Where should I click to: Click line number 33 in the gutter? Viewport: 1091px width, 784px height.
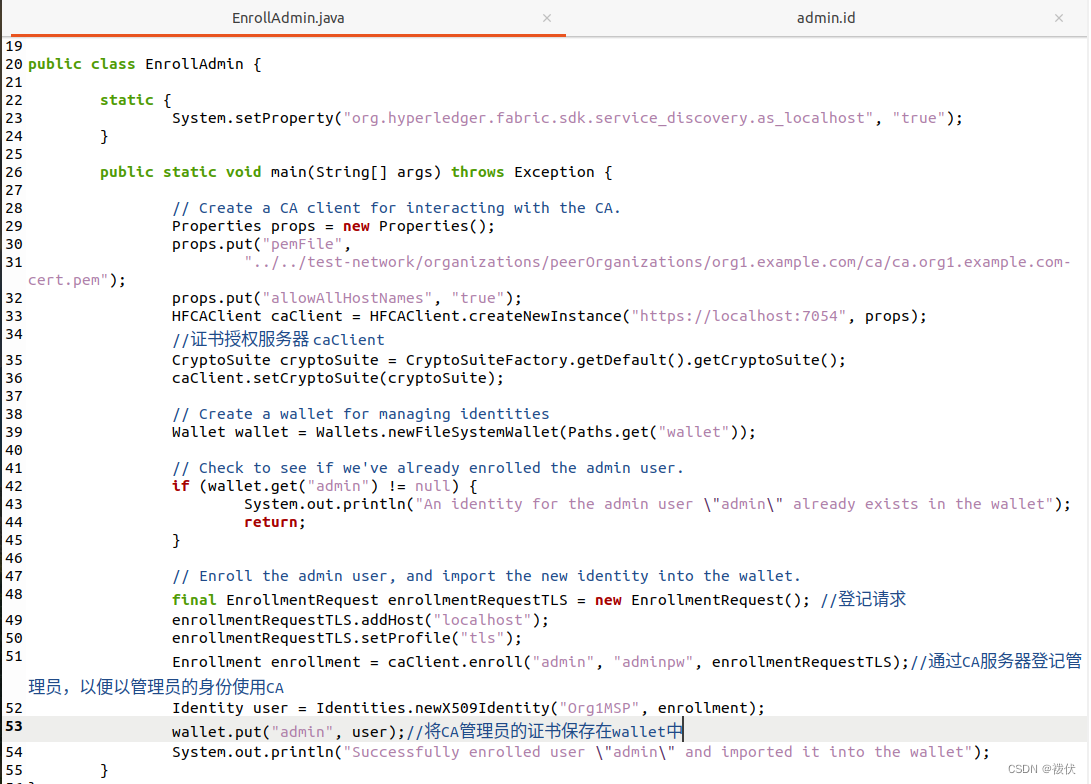click(14, 317)
